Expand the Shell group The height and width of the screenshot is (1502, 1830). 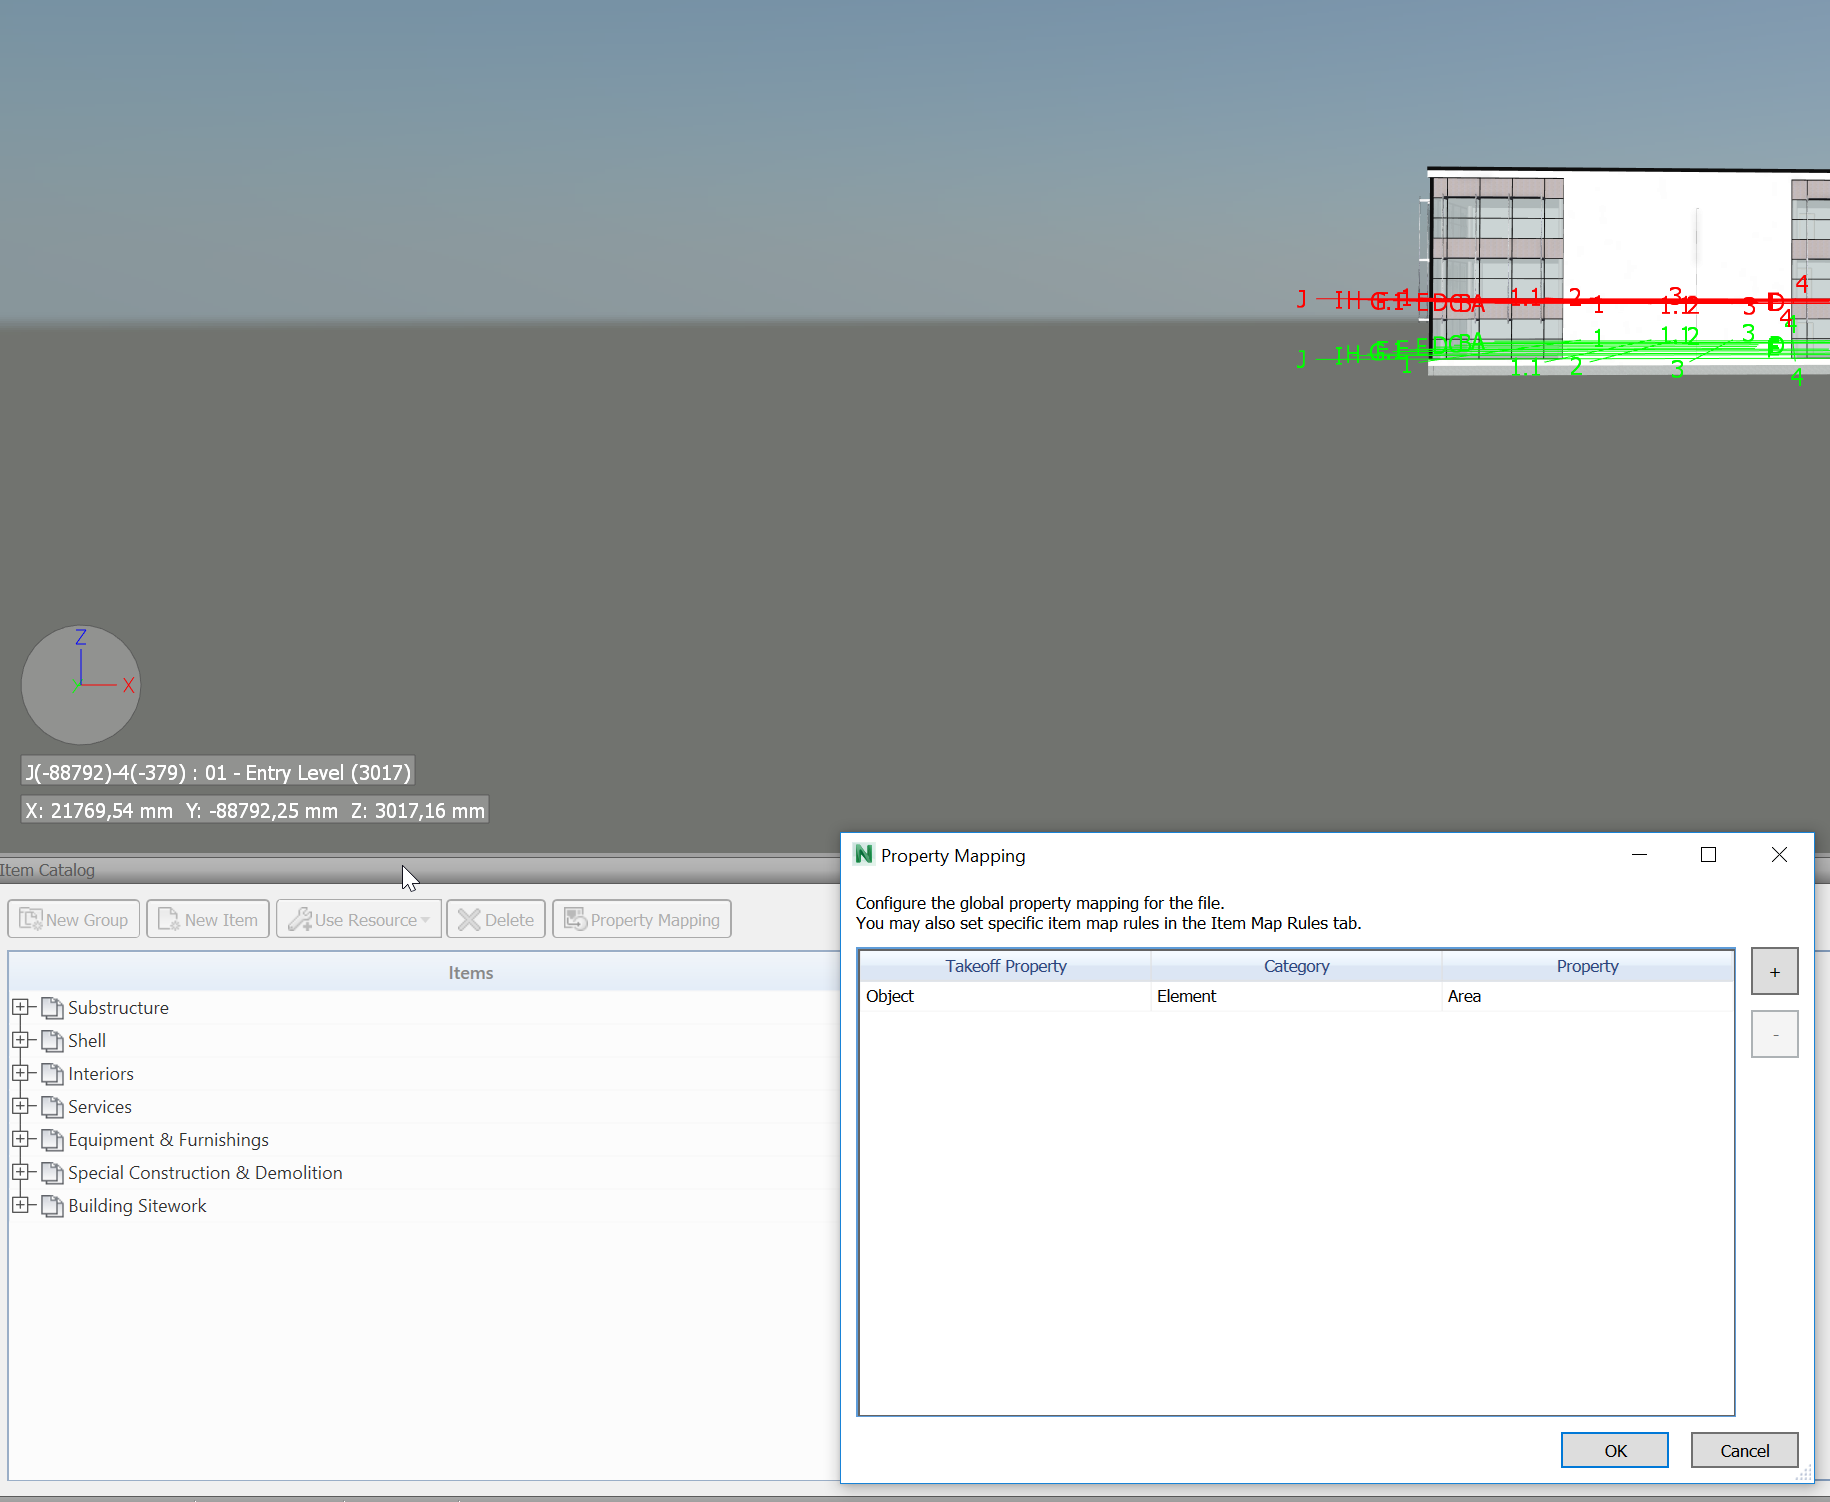(x=22, y=1040)
